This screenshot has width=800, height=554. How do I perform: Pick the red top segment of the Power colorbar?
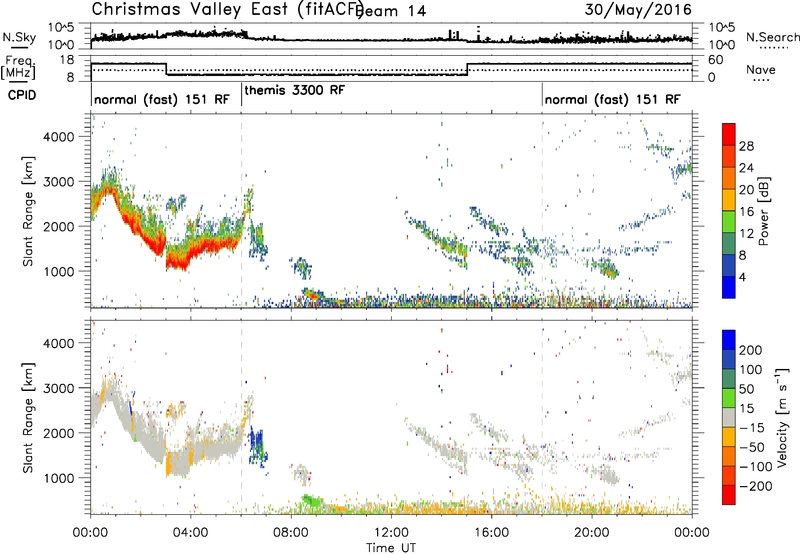729,134
